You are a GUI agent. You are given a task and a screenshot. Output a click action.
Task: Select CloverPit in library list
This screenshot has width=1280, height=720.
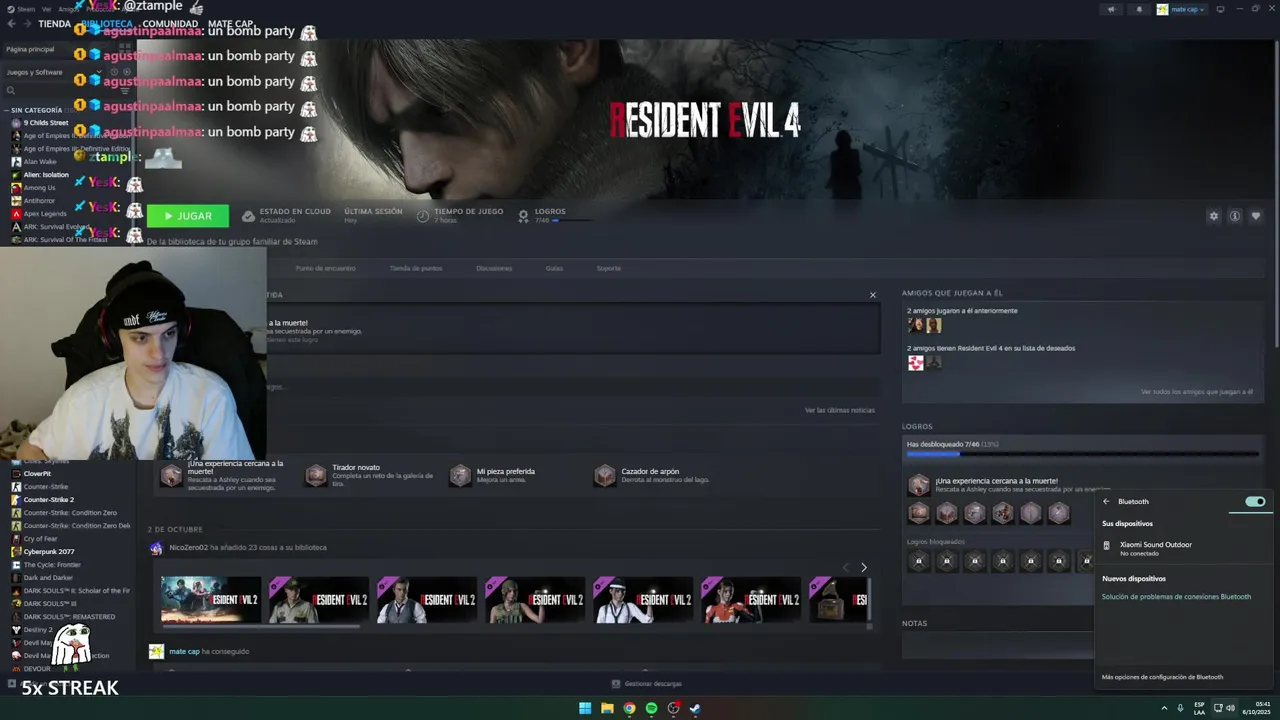point(37,474)
